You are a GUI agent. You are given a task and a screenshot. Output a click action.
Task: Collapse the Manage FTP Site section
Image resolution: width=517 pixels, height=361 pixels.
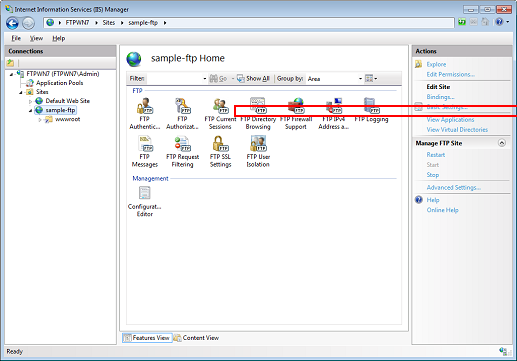coord(502,143)
